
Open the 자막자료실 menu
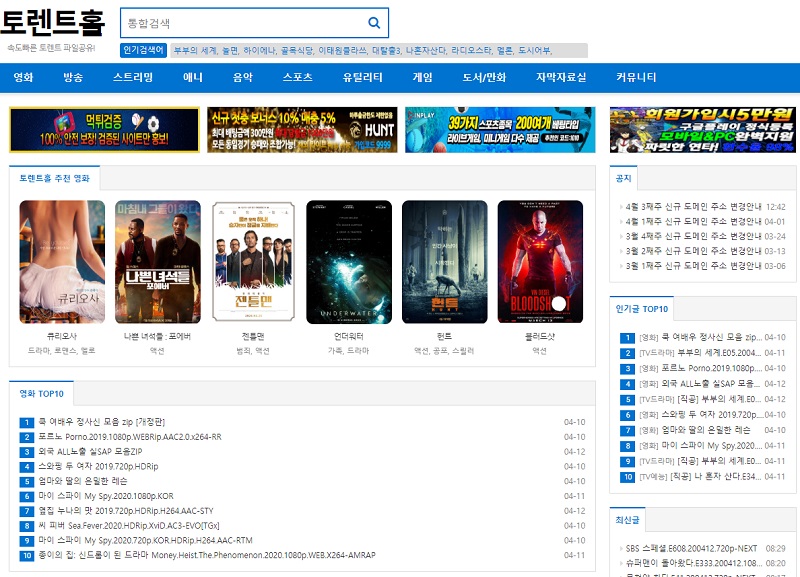pyautogui.click(x=561, y=78)
